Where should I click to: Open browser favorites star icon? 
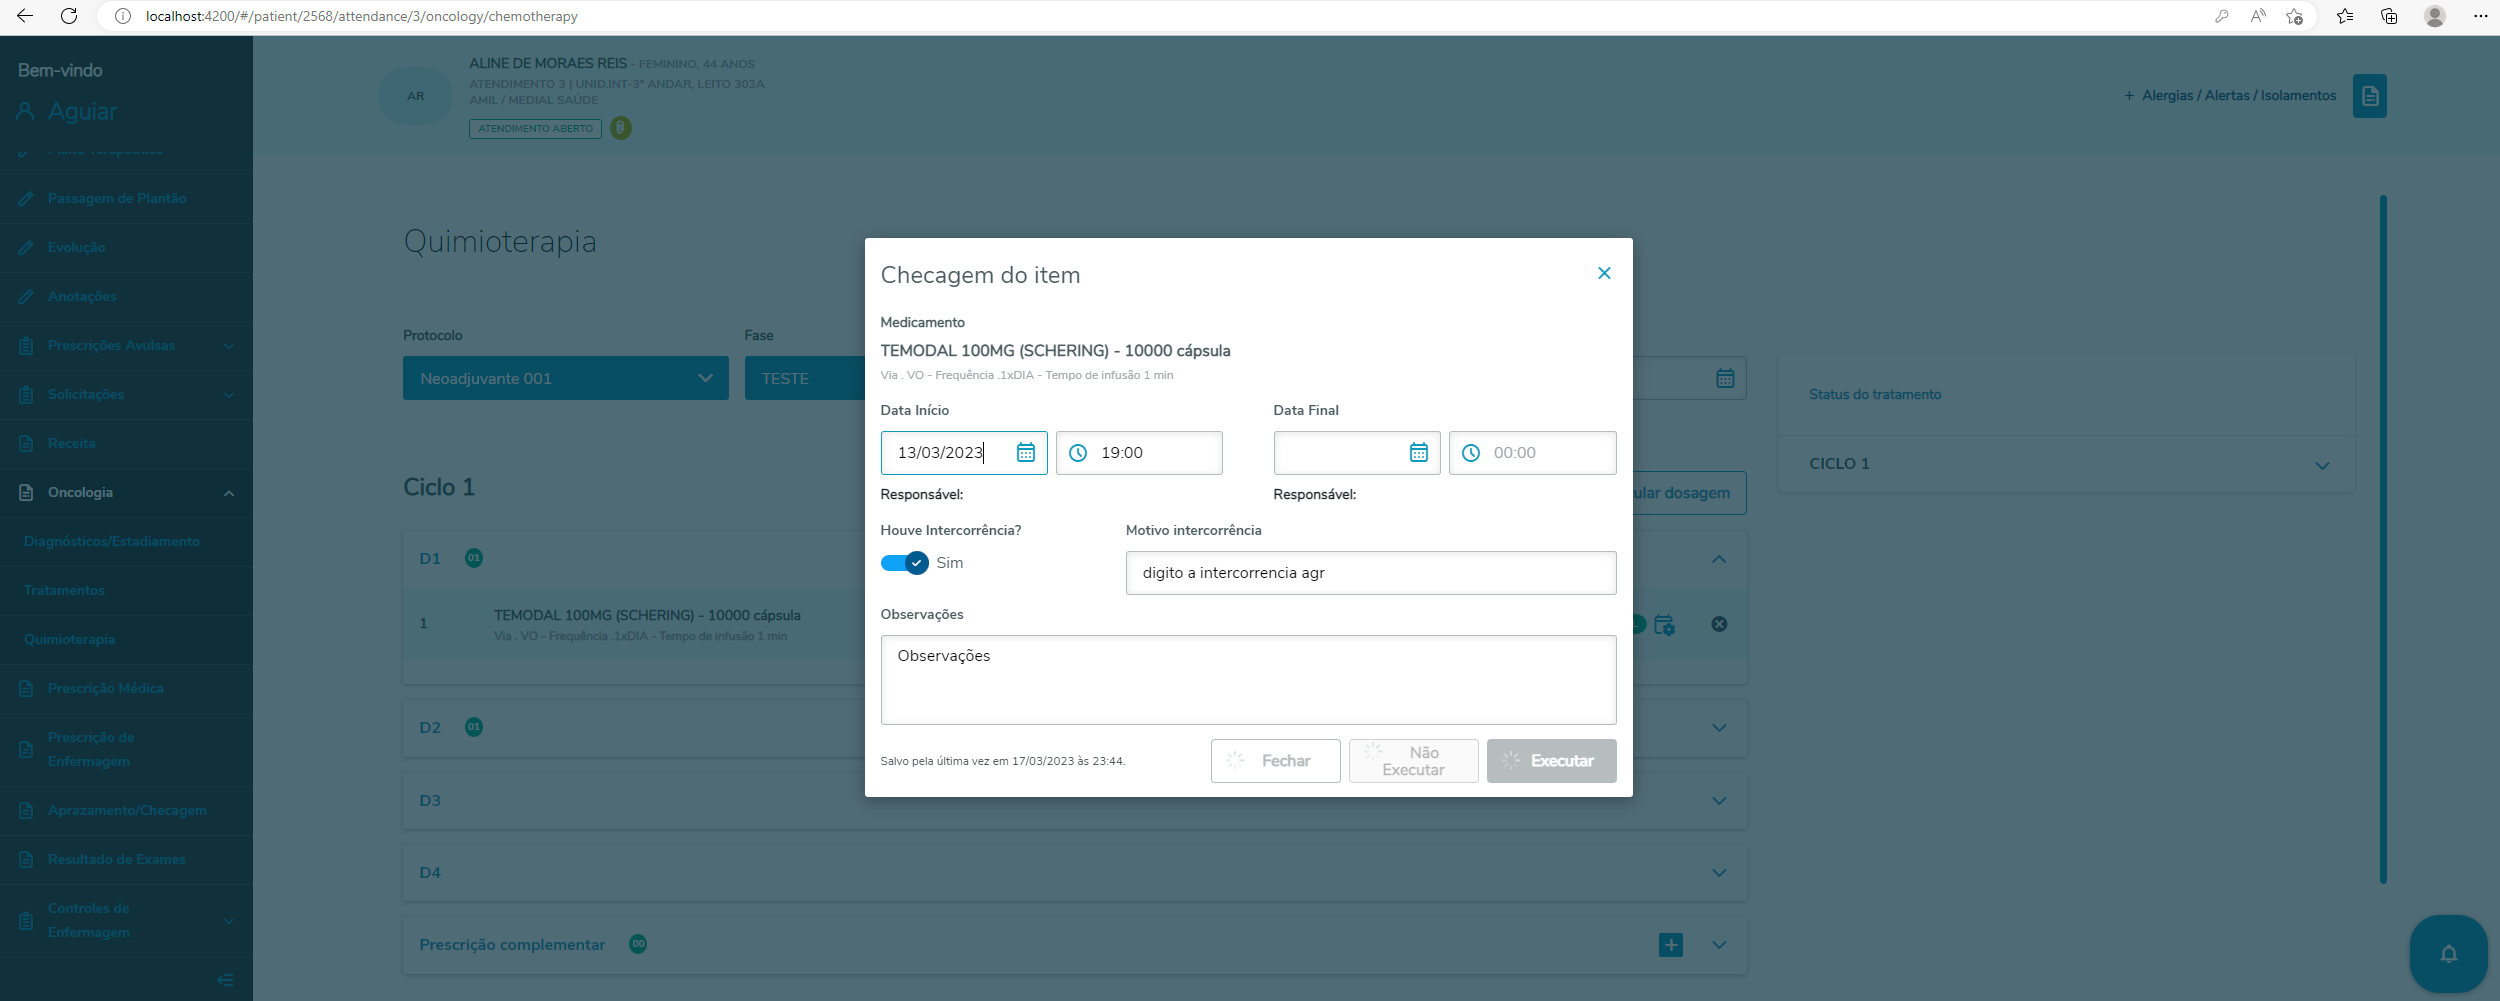(2345, 16)
